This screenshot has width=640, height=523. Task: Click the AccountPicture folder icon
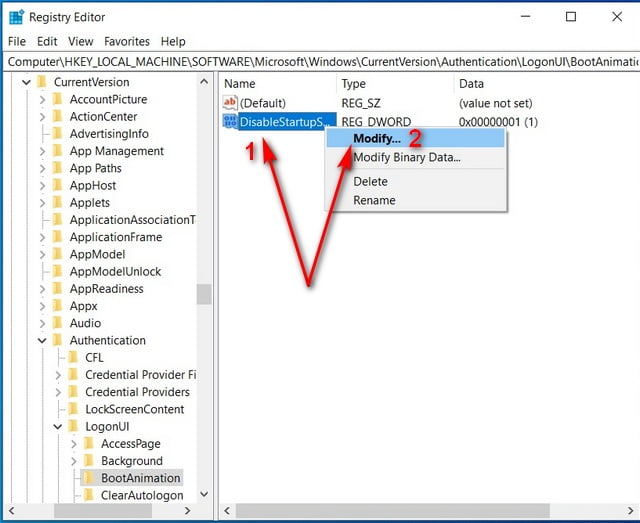[57, 99]
